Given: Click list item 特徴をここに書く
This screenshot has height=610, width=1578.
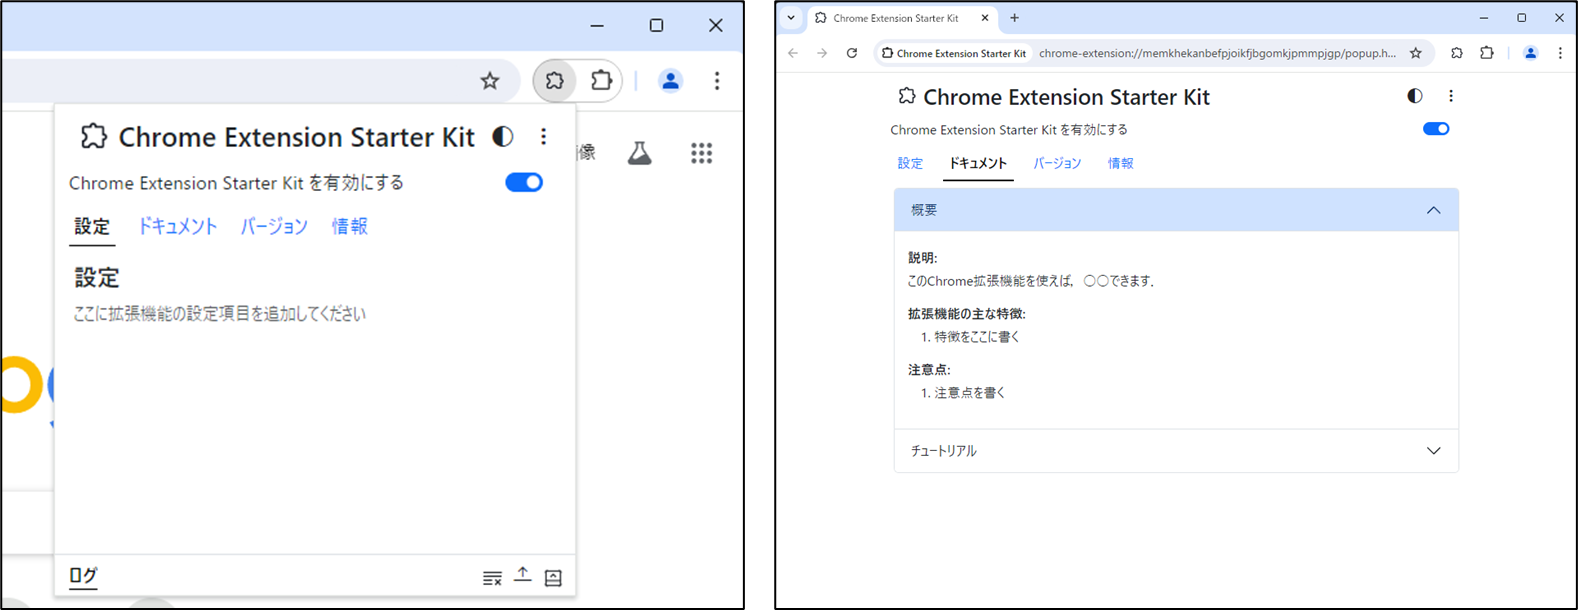Looking at the screenshot, I should click(977, 337).
